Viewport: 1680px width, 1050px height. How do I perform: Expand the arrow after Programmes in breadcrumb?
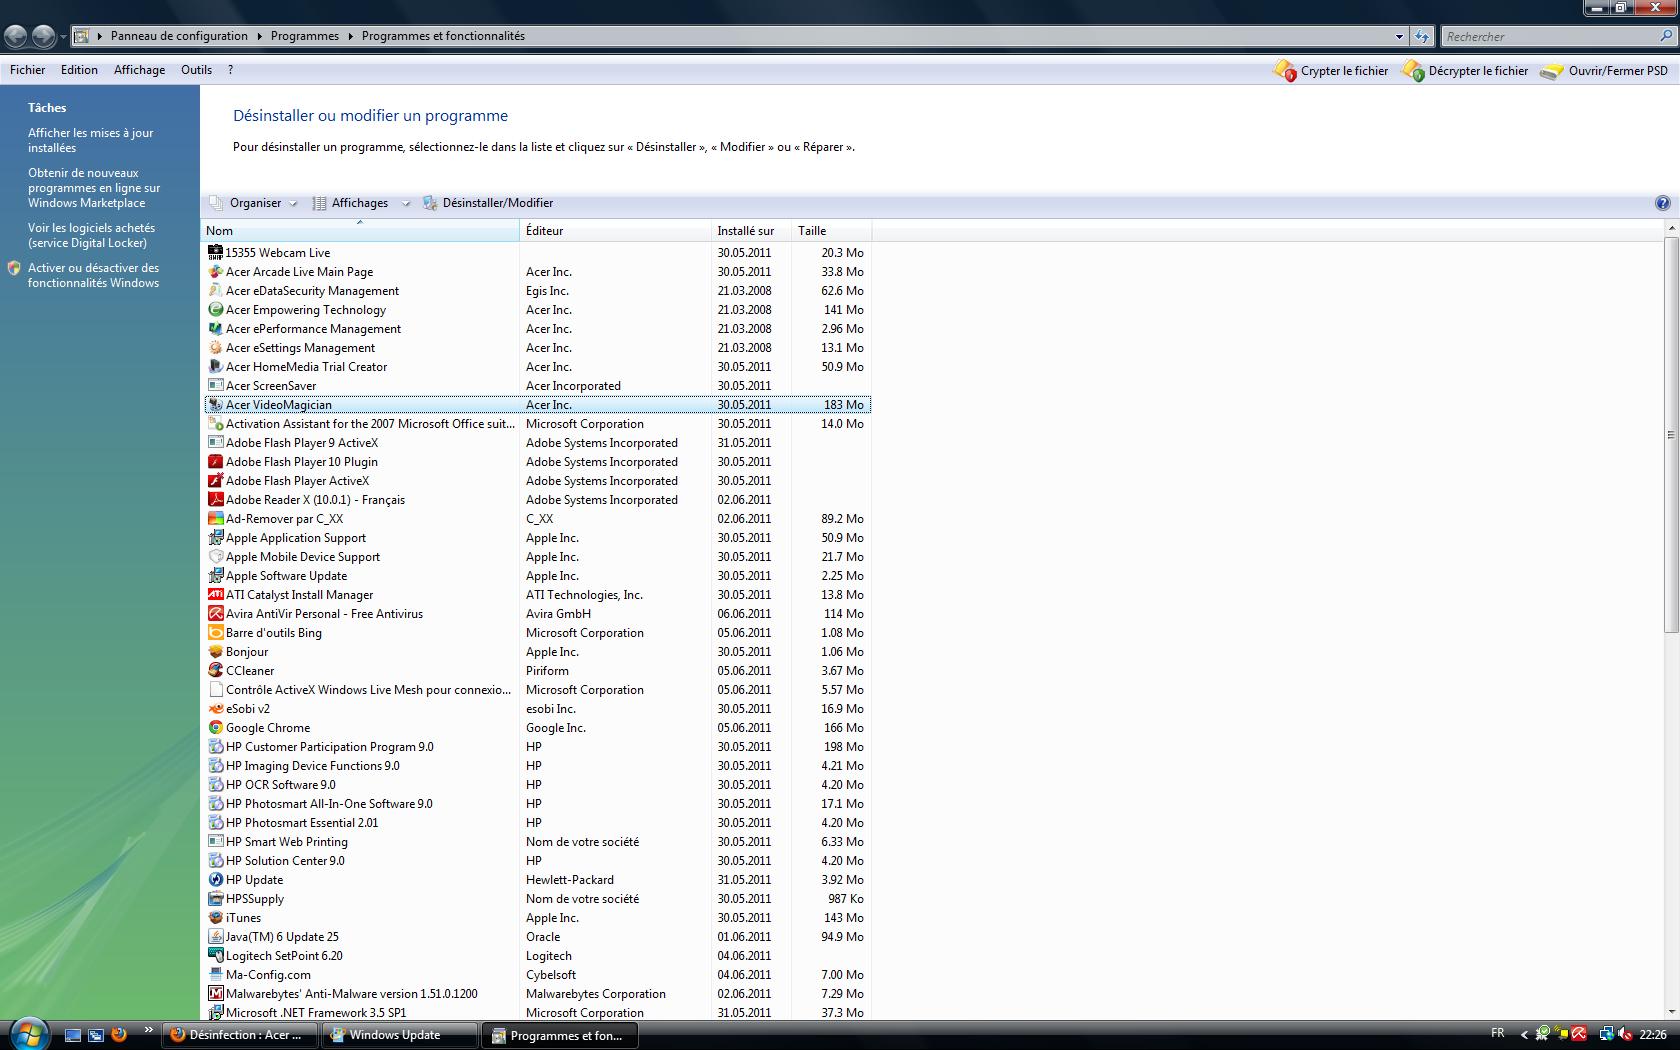[x=351, y=36]
